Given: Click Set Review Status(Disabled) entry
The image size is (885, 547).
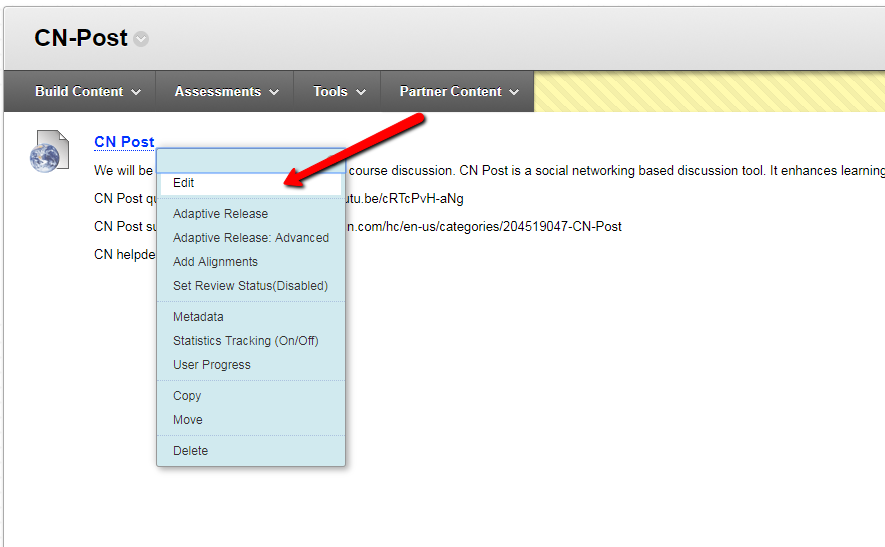Looking at the screenshot, I should [x=250, y=286].
